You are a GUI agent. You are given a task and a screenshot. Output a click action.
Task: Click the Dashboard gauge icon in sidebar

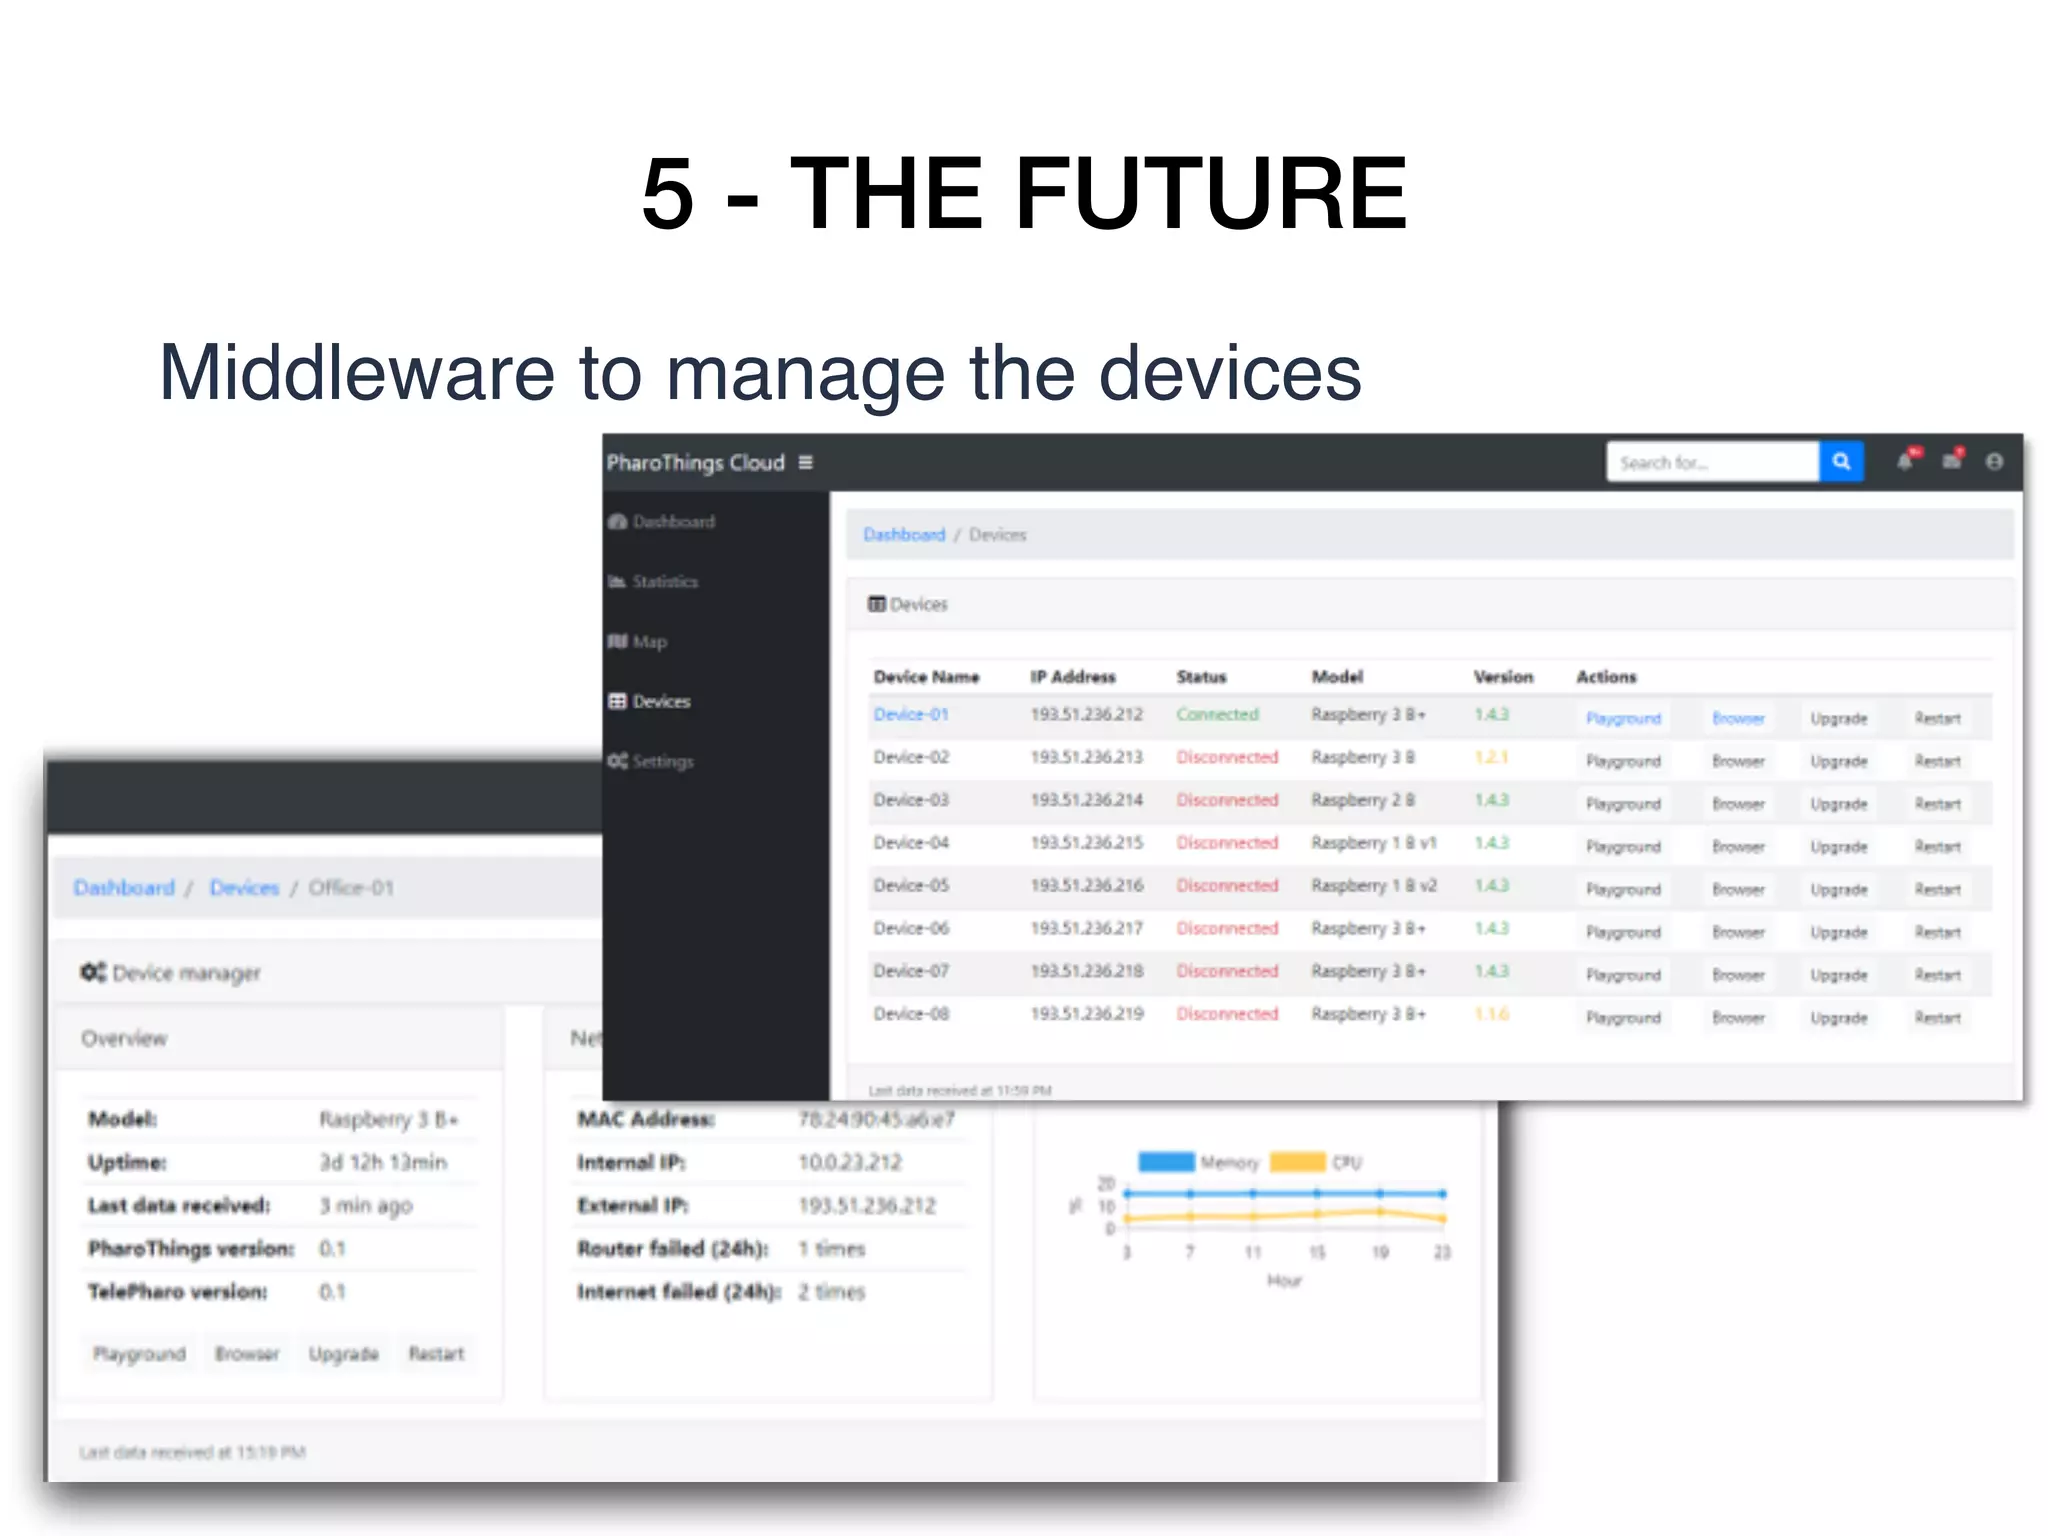click(617, 521)
